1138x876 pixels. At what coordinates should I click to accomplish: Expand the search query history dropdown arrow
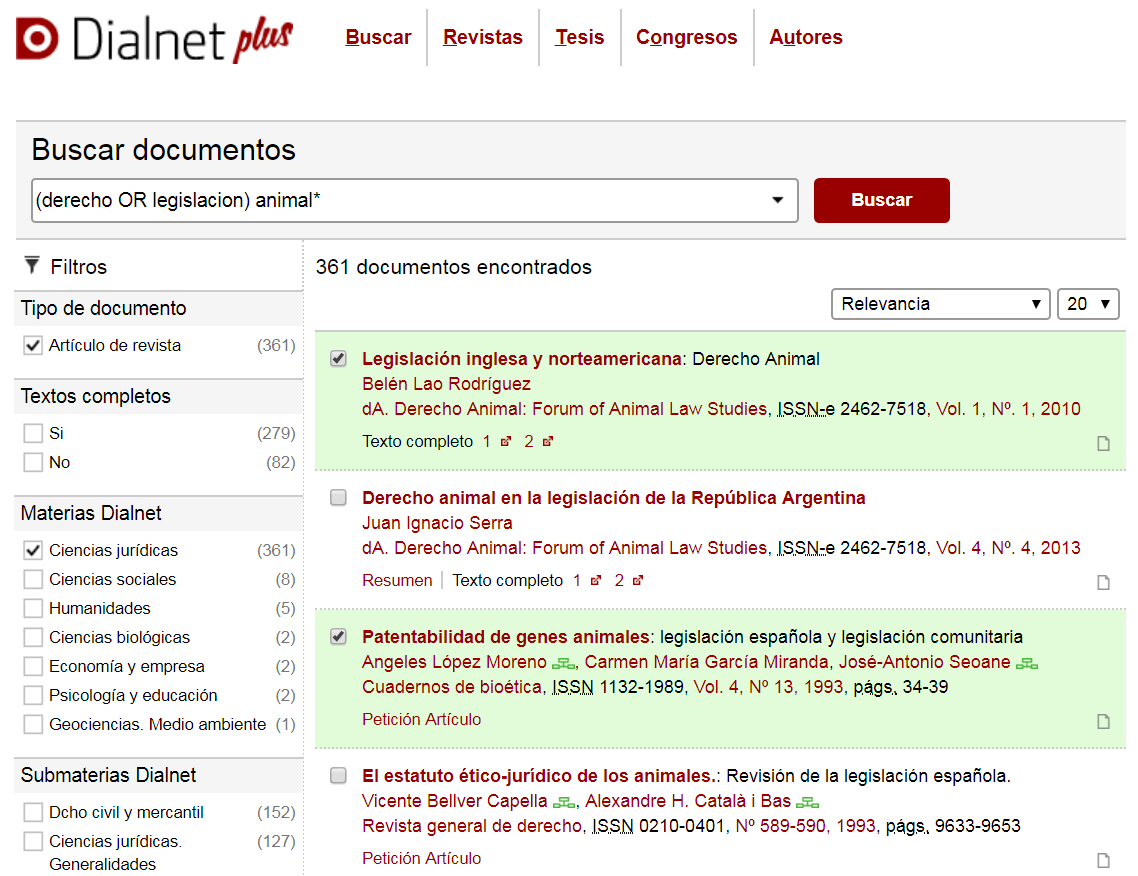[778, 201]
